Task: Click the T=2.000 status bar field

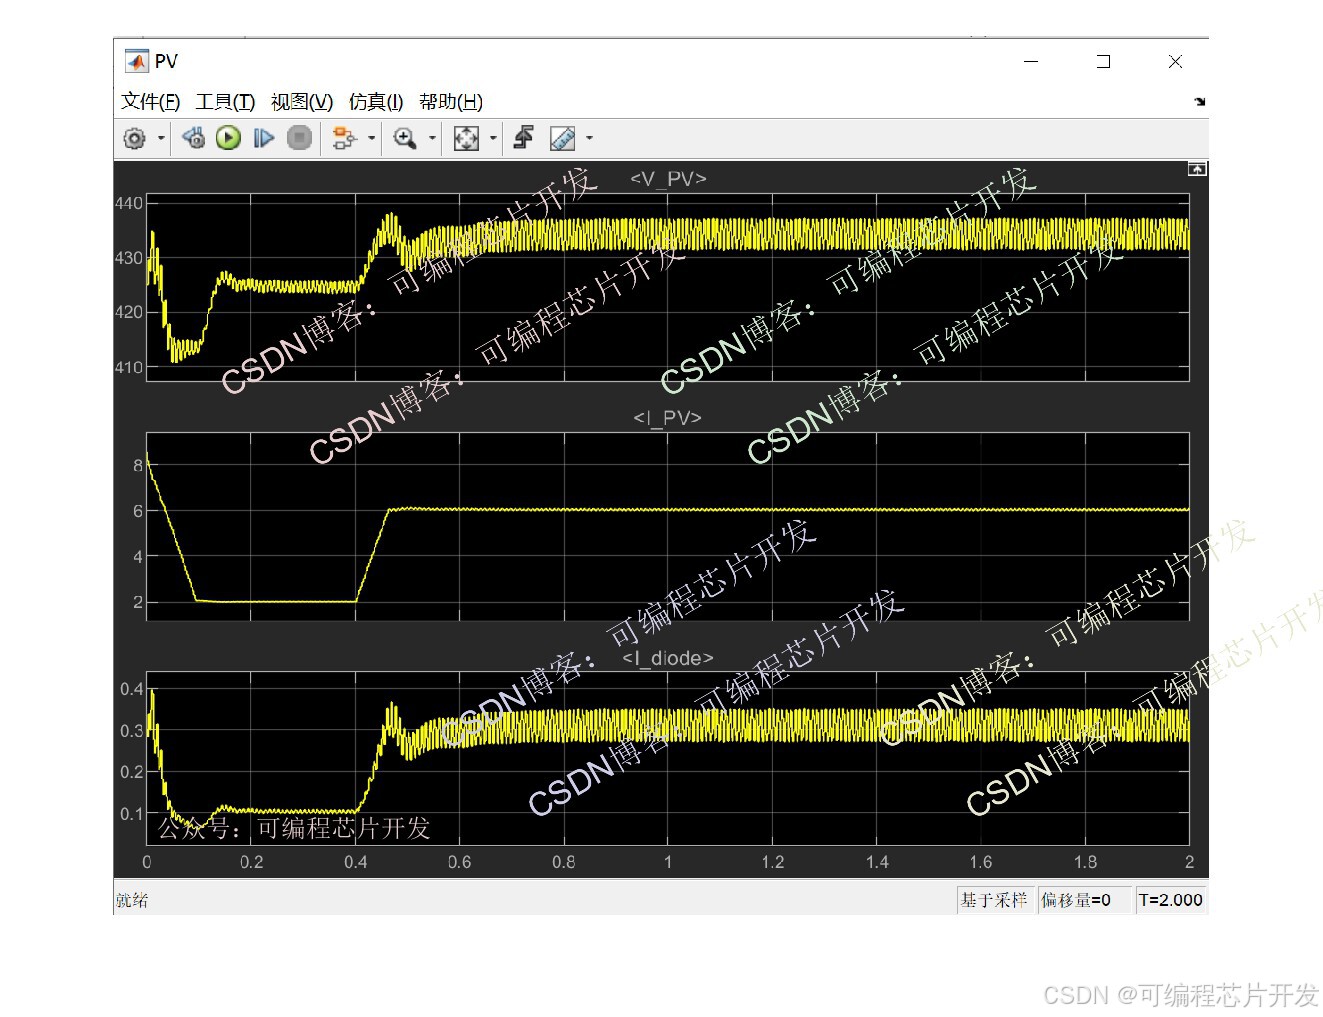Action: coord(1171,900)
